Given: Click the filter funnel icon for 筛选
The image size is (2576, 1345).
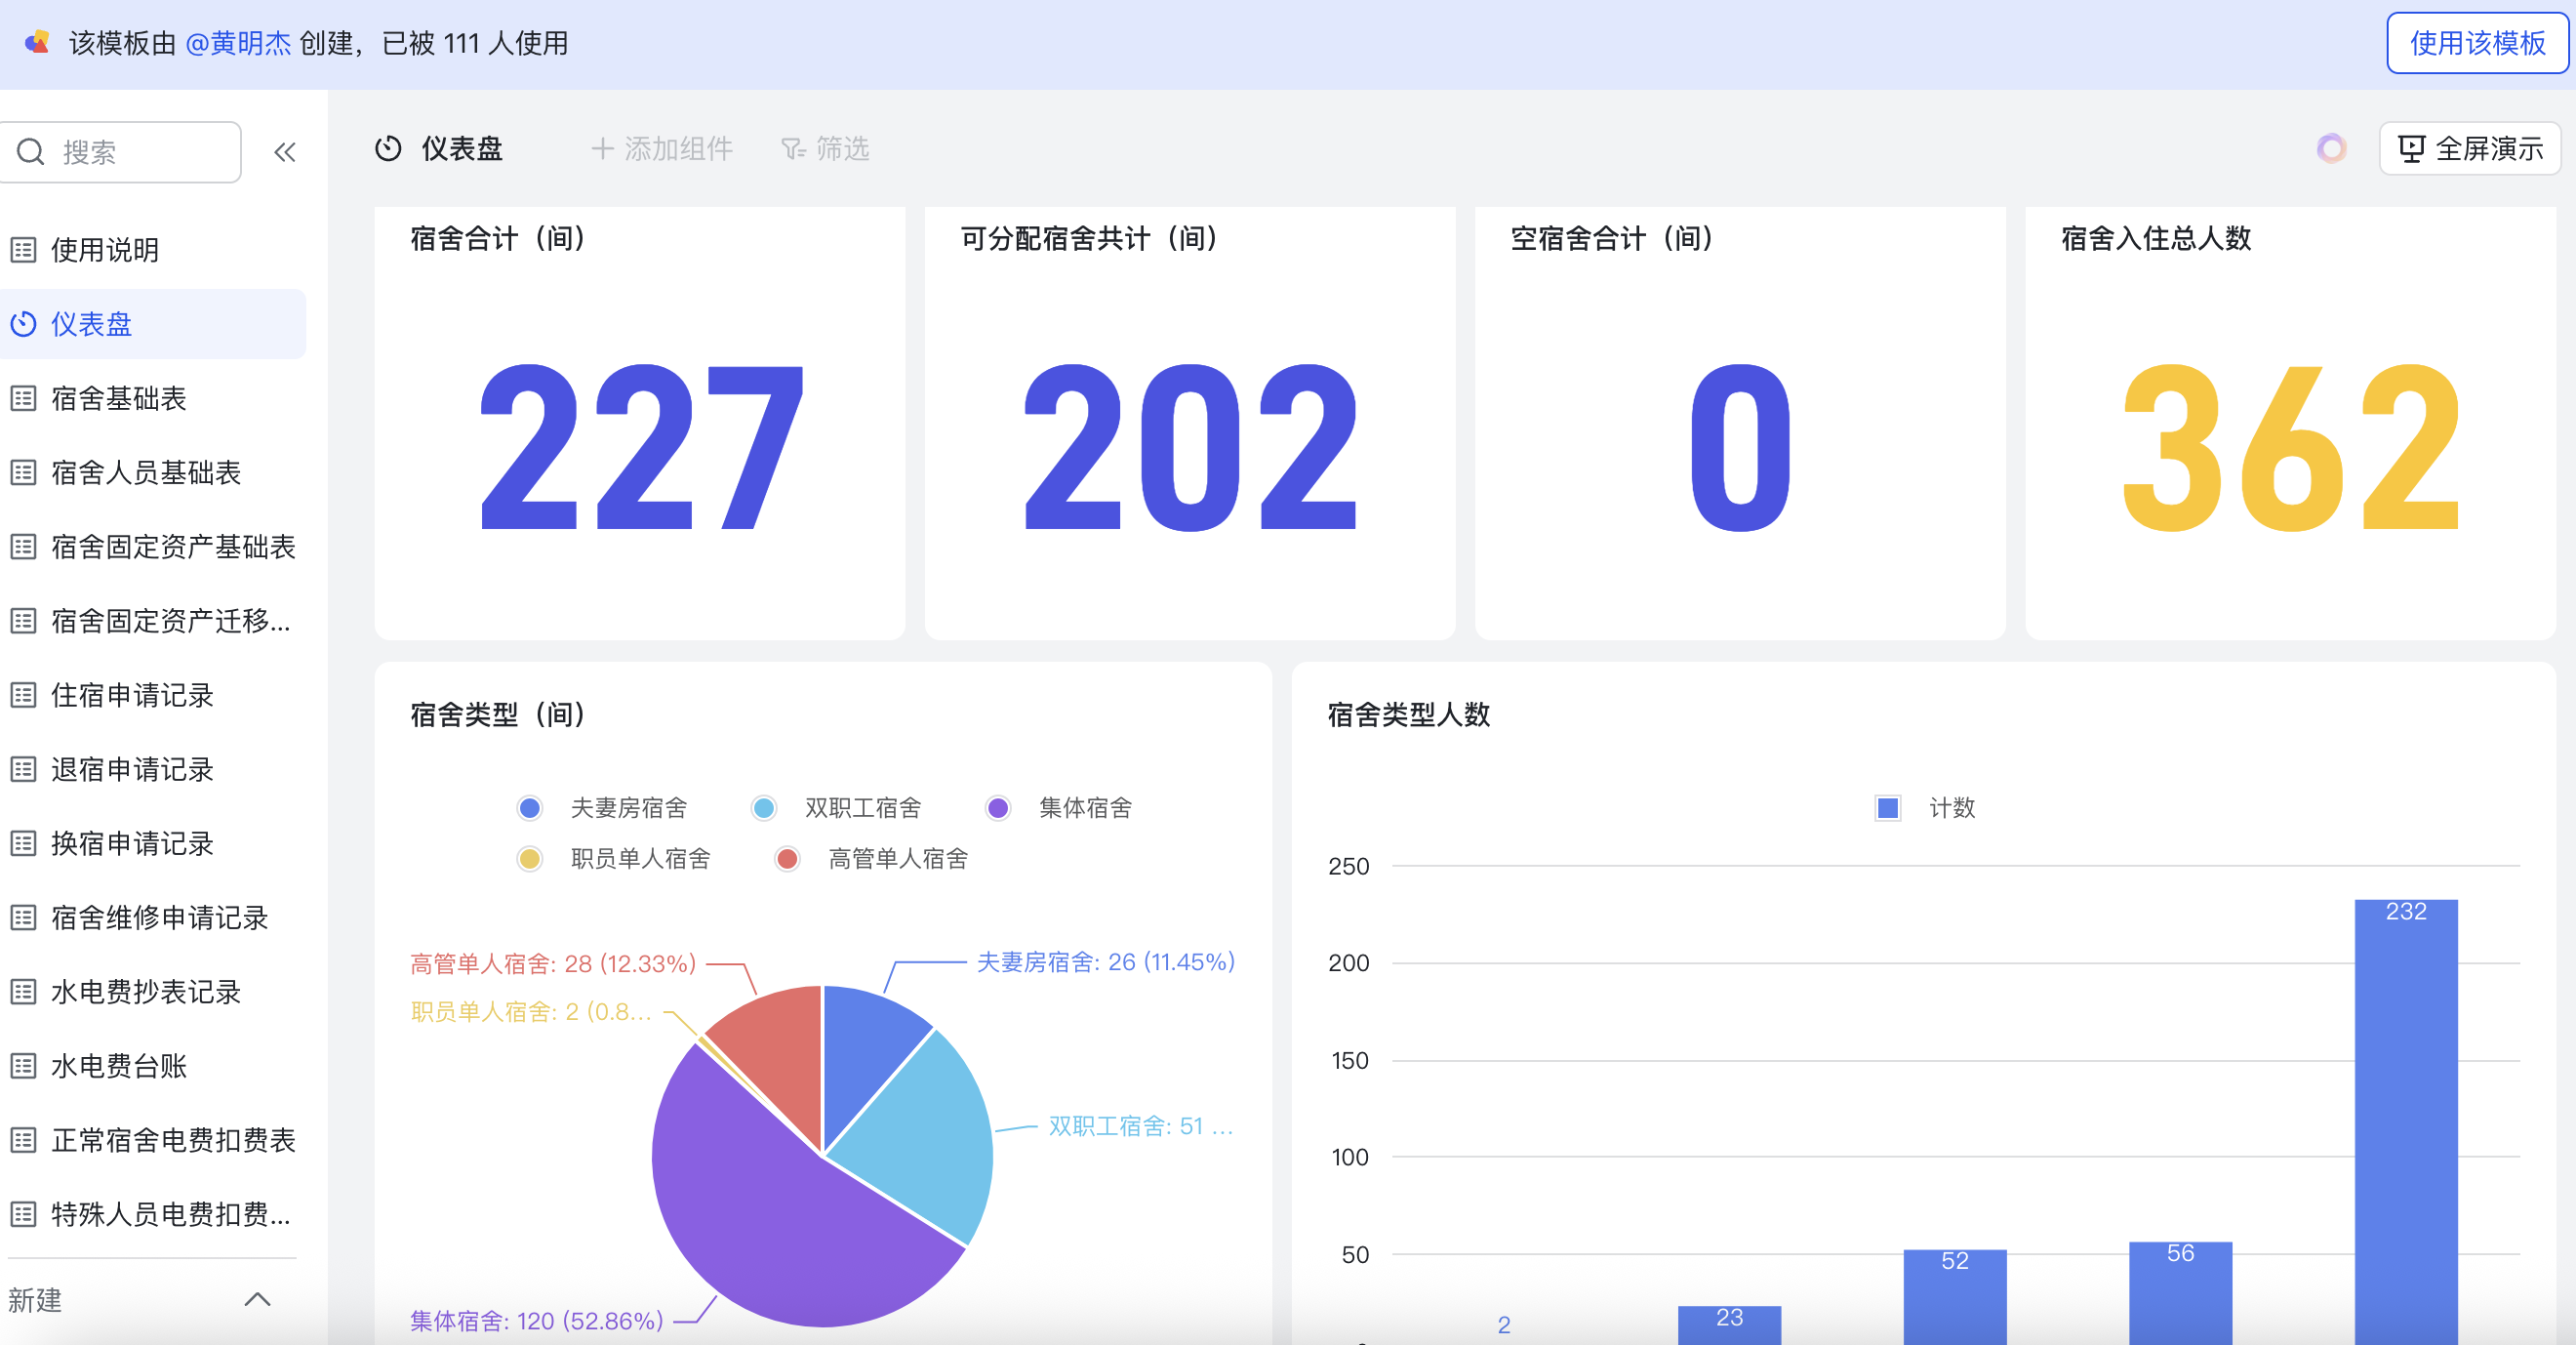Looking at the screenshot, I should coord(793,149).
